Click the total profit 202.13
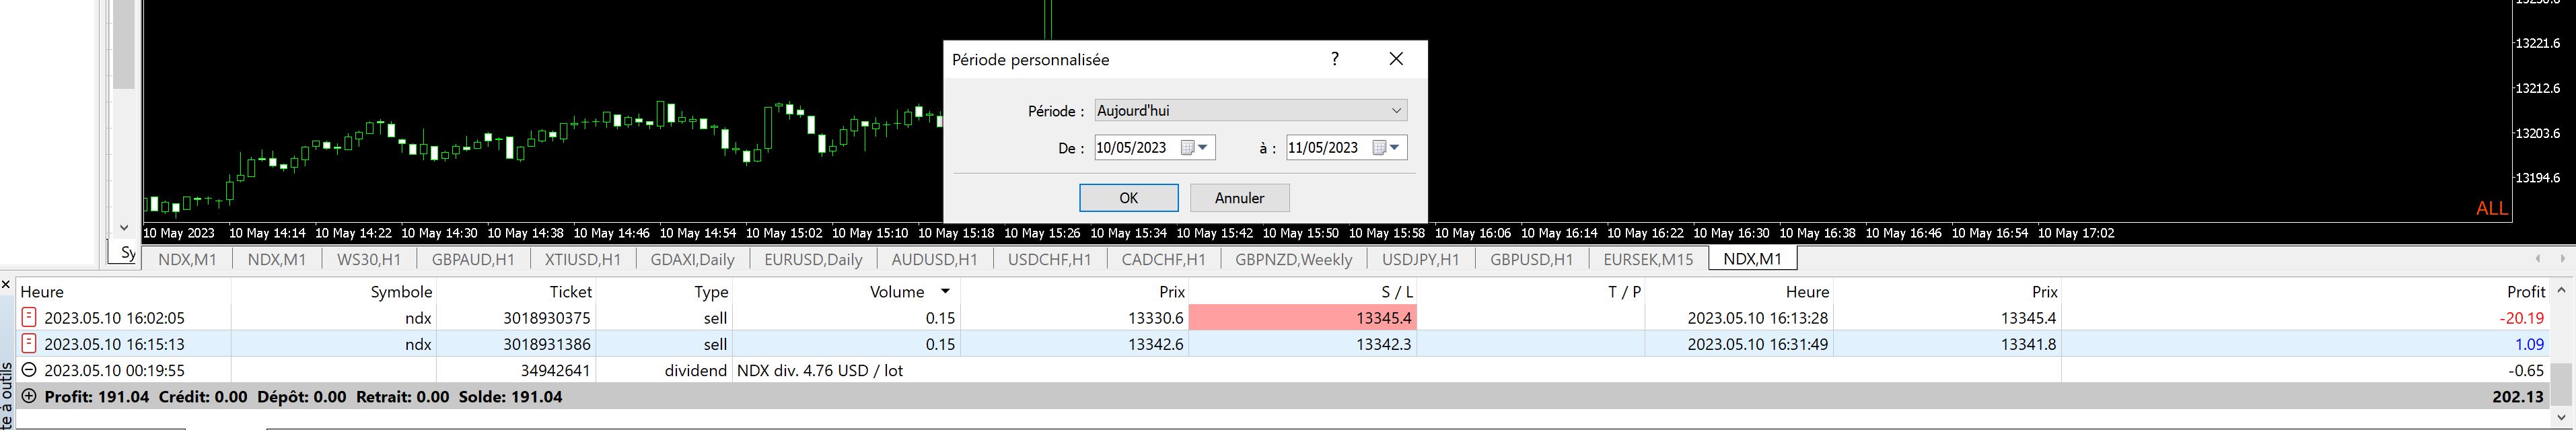 pos(2517,396)
